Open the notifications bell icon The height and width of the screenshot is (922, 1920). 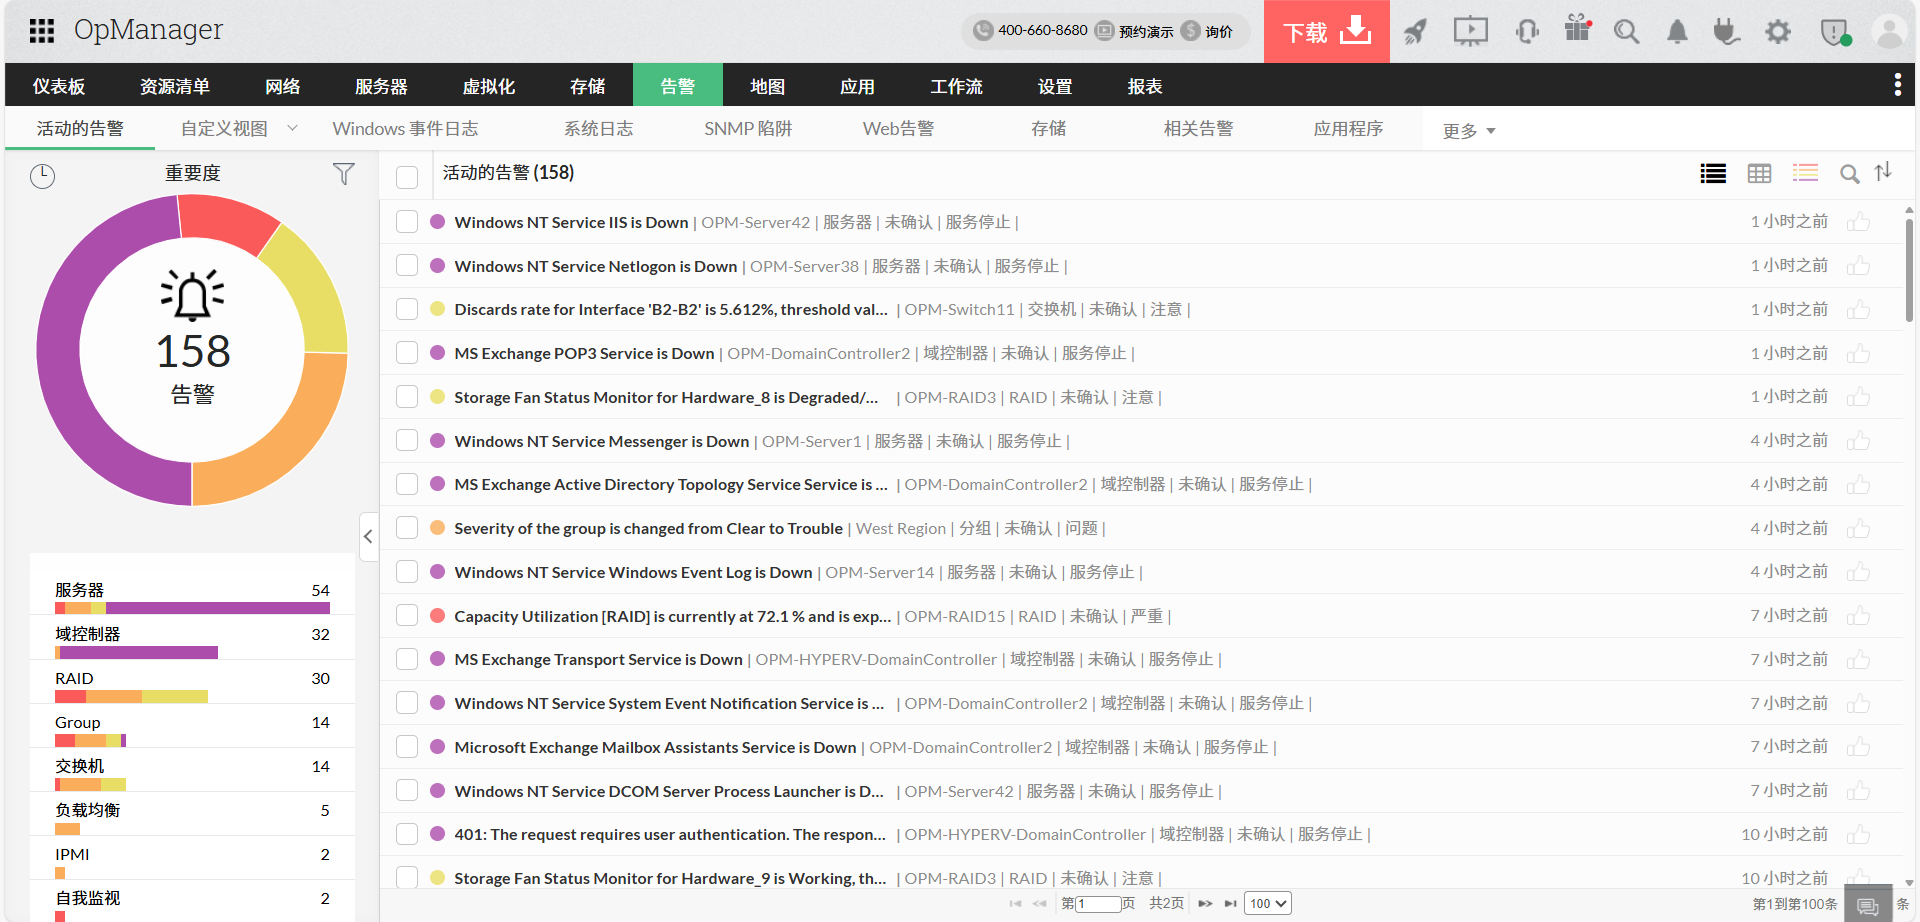pos(1677,32)
